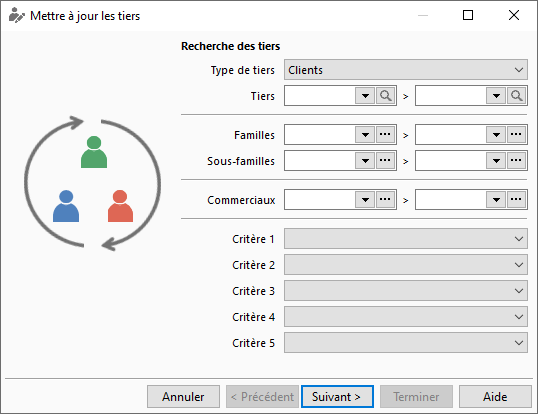
Task: Open the Critère 2 dropdown
Action: pyautogui.click(x=406, y=265)
